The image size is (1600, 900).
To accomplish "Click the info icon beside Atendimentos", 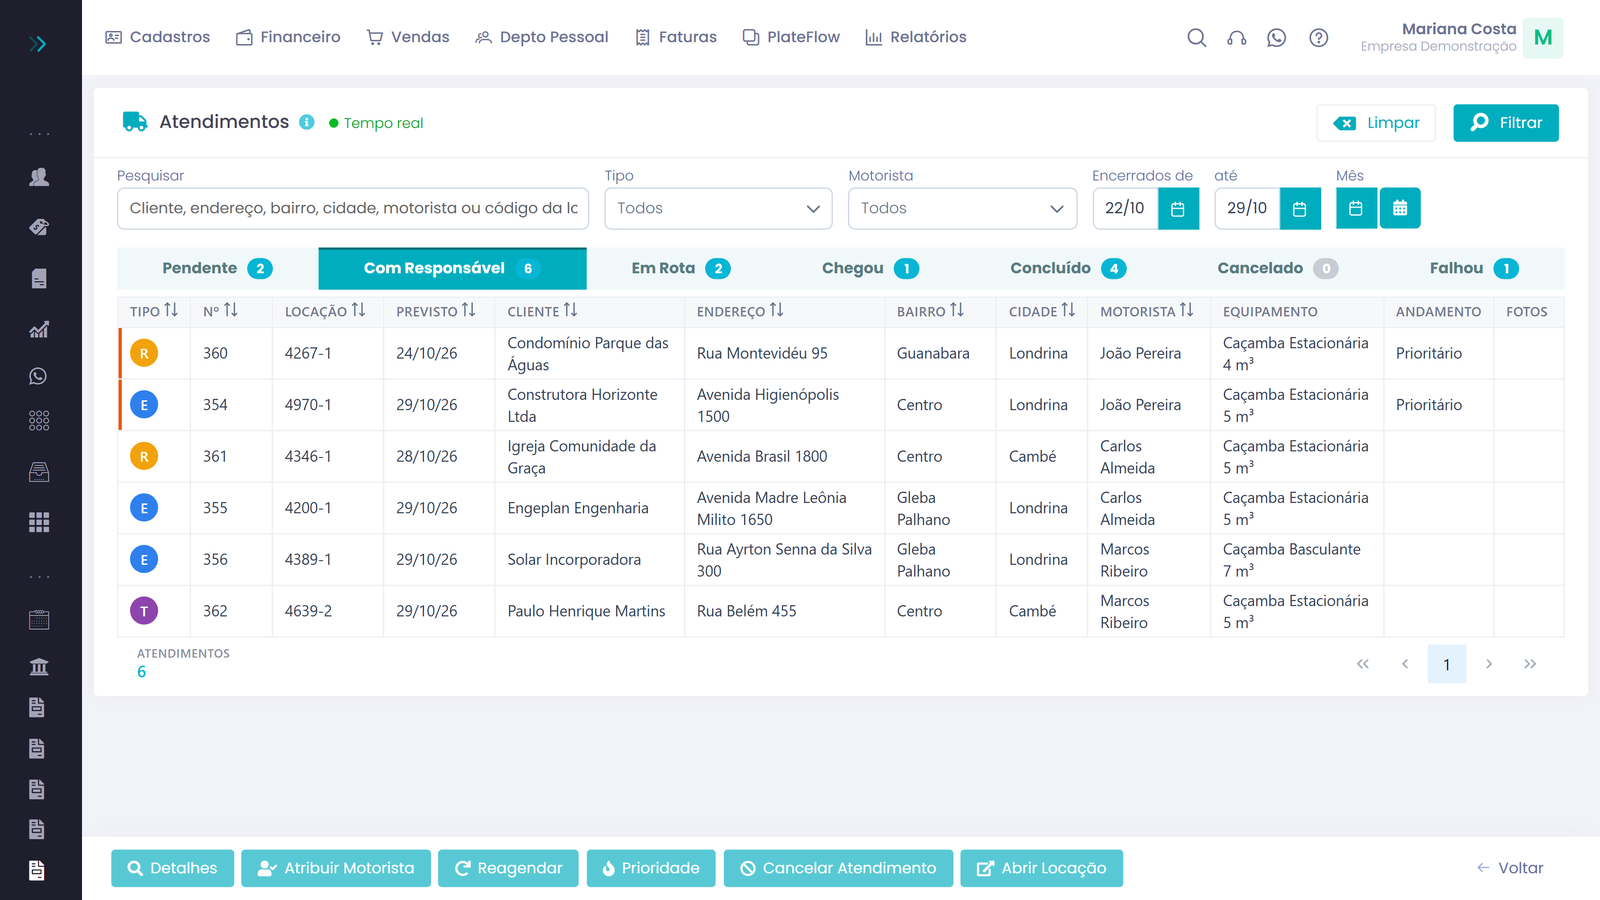I will pos(307,122).
